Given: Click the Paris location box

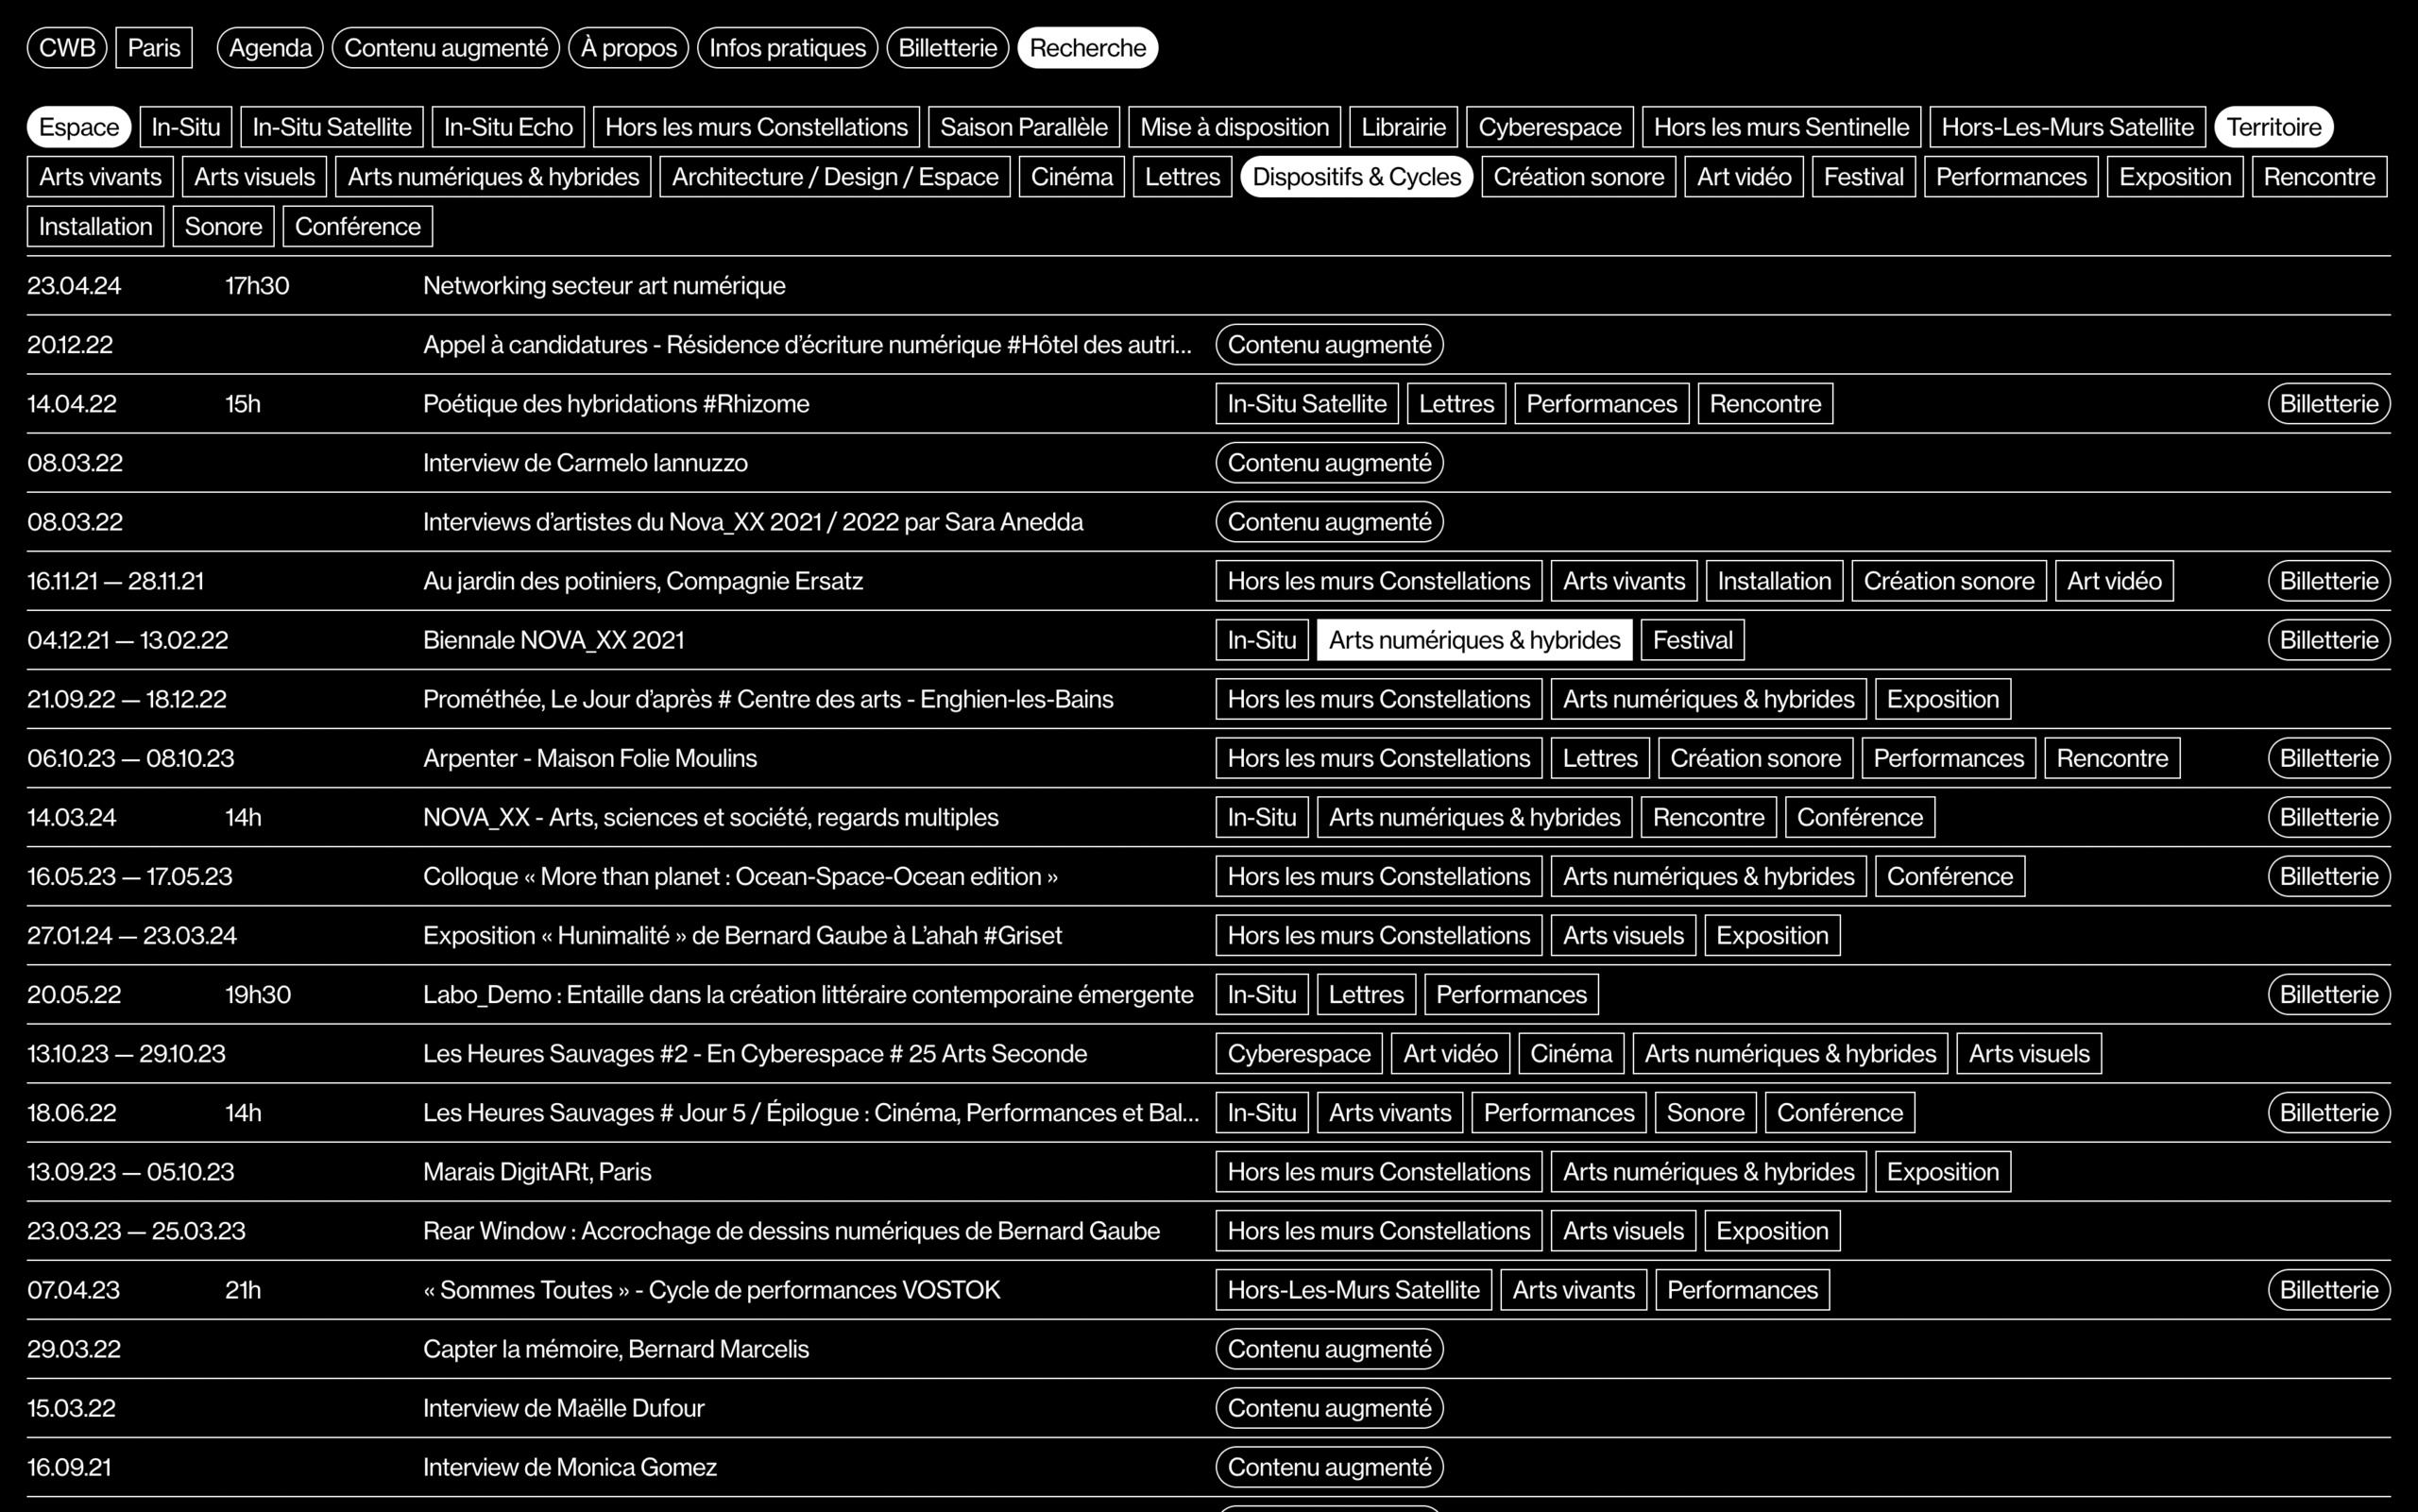Looking at the screenshot, I should (154, 48).
